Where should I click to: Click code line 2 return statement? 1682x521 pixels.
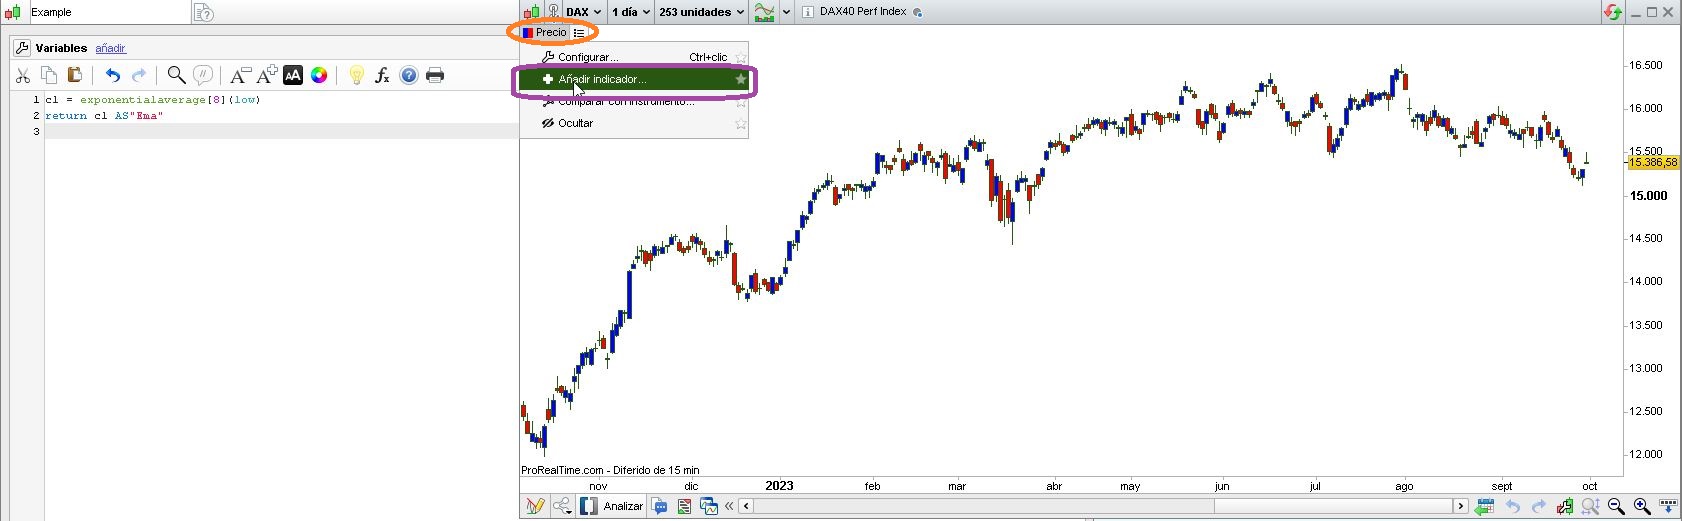coord(104,116)
